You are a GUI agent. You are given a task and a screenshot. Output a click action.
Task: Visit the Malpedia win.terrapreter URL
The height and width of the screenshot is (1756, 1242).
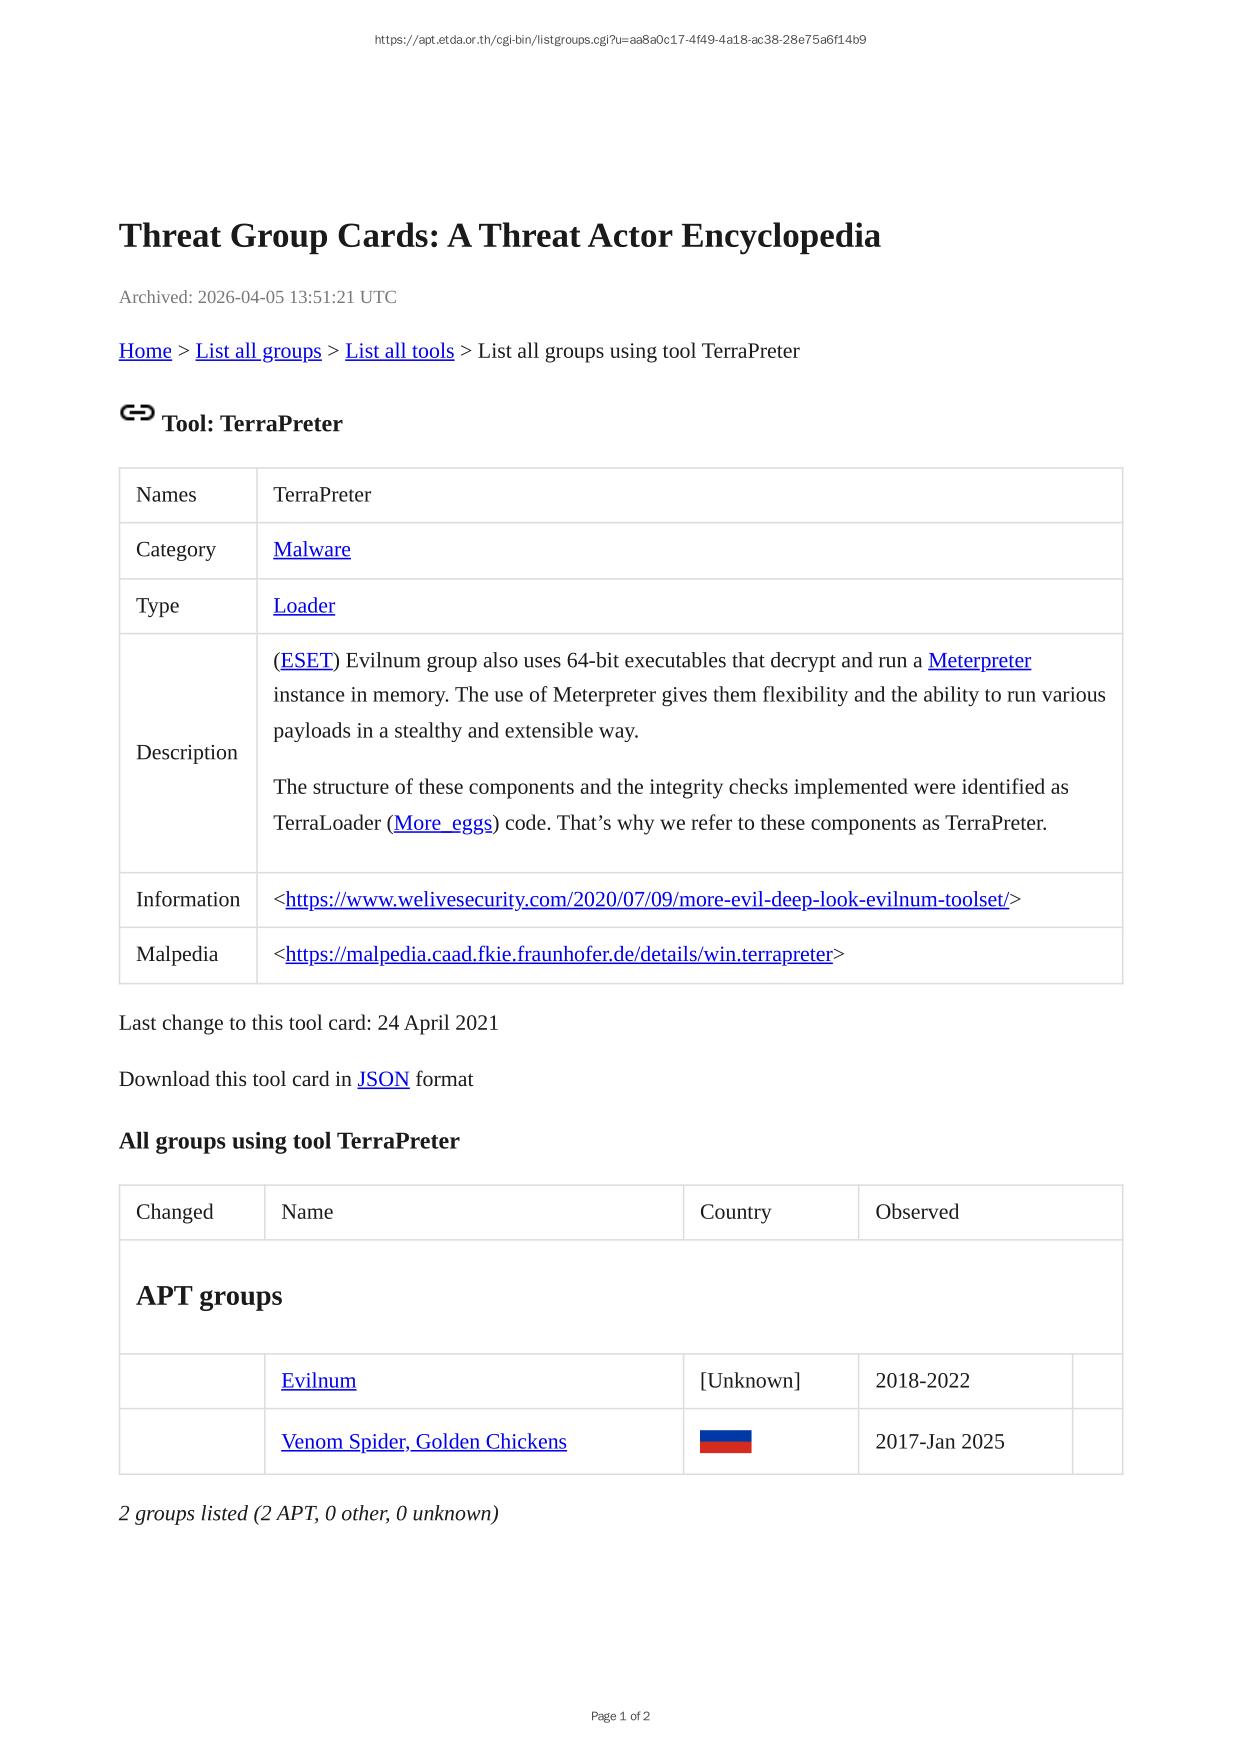(x=559, y=955)
